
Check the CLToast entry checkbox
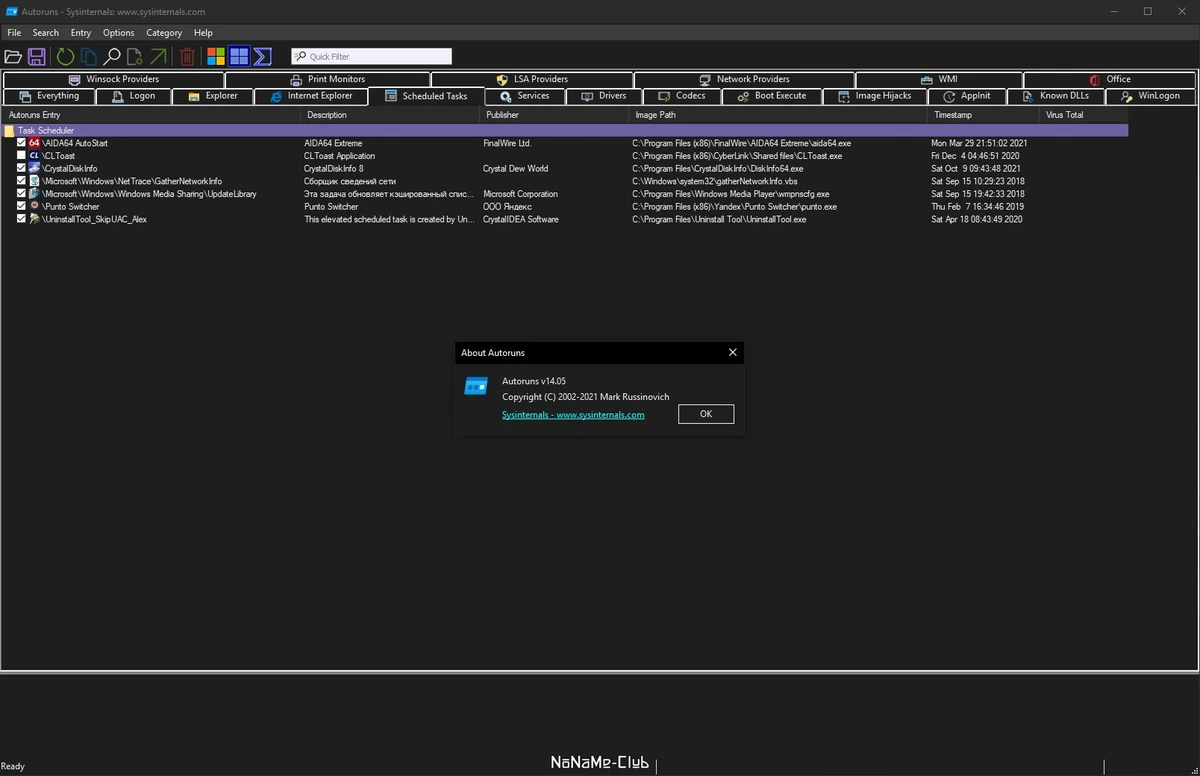(x=22, y=156)
